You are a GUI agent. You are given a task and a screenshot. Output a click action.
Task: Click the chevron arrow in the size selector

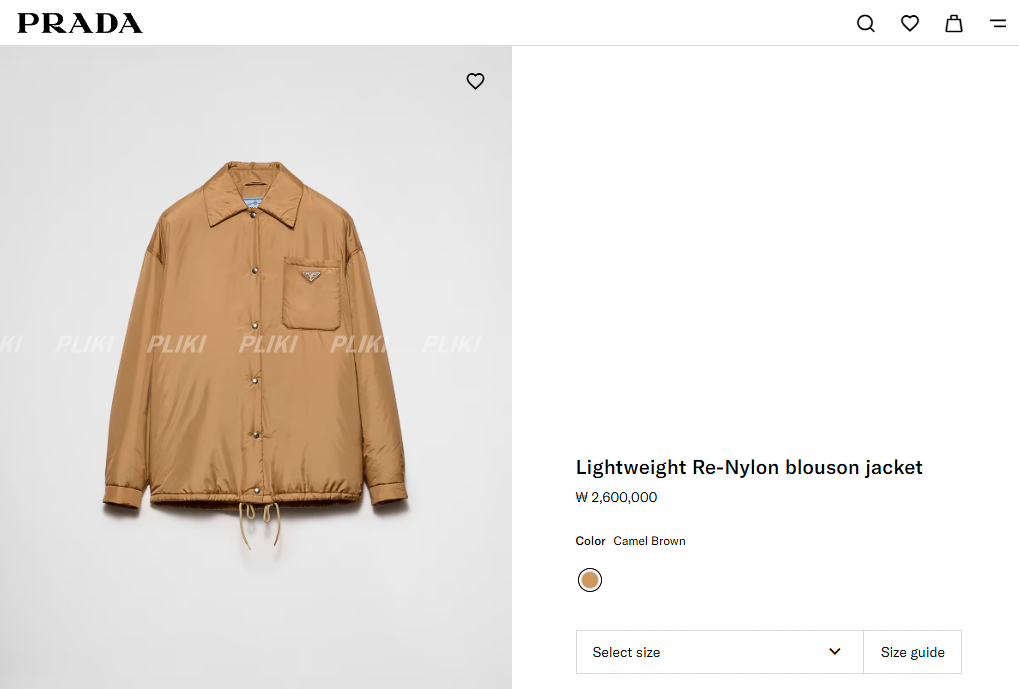coord(835,652)
